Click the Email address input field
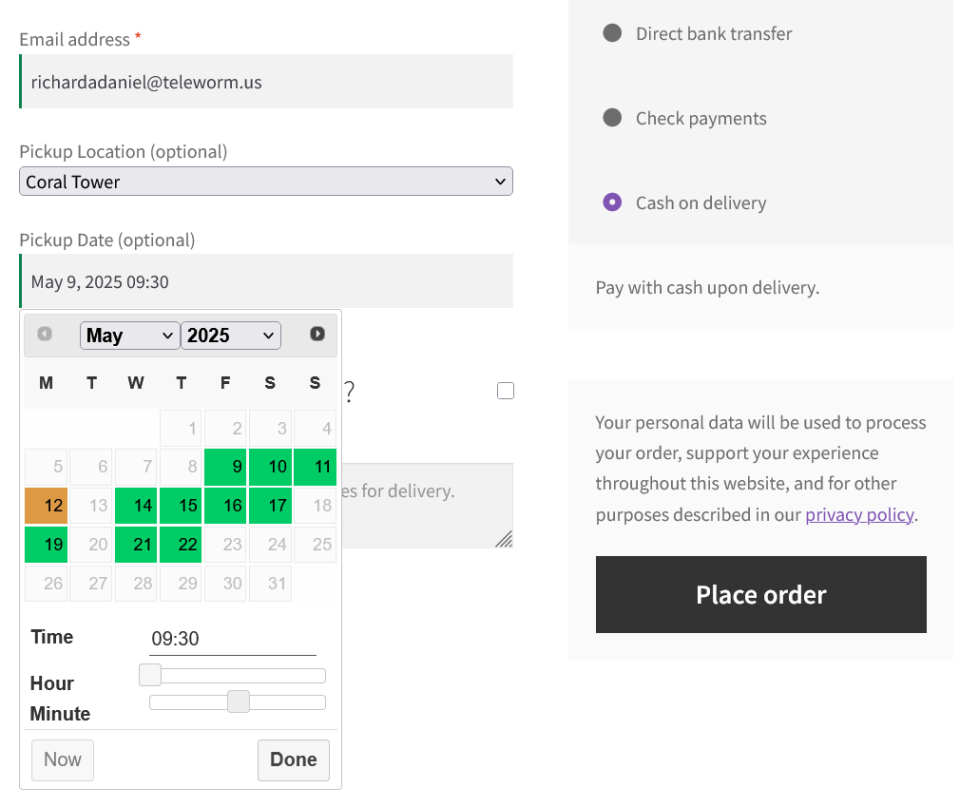Image resolution: width=979 pixels, height=807 pixels. click(265, 82)
